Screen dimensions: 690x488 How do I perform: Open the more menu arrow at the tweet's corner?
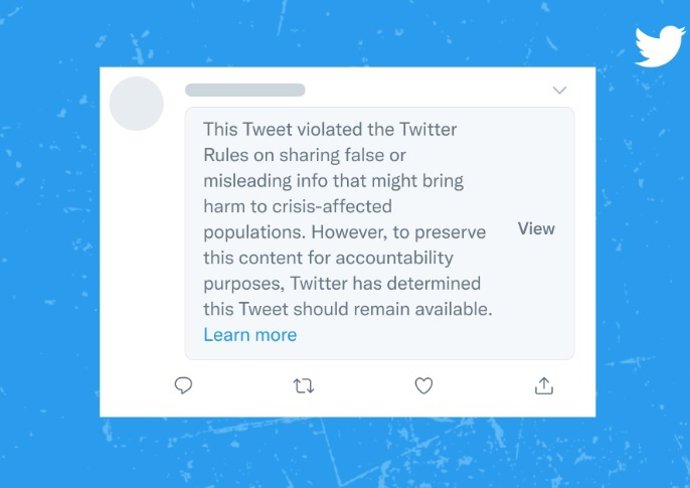[559, 91]
